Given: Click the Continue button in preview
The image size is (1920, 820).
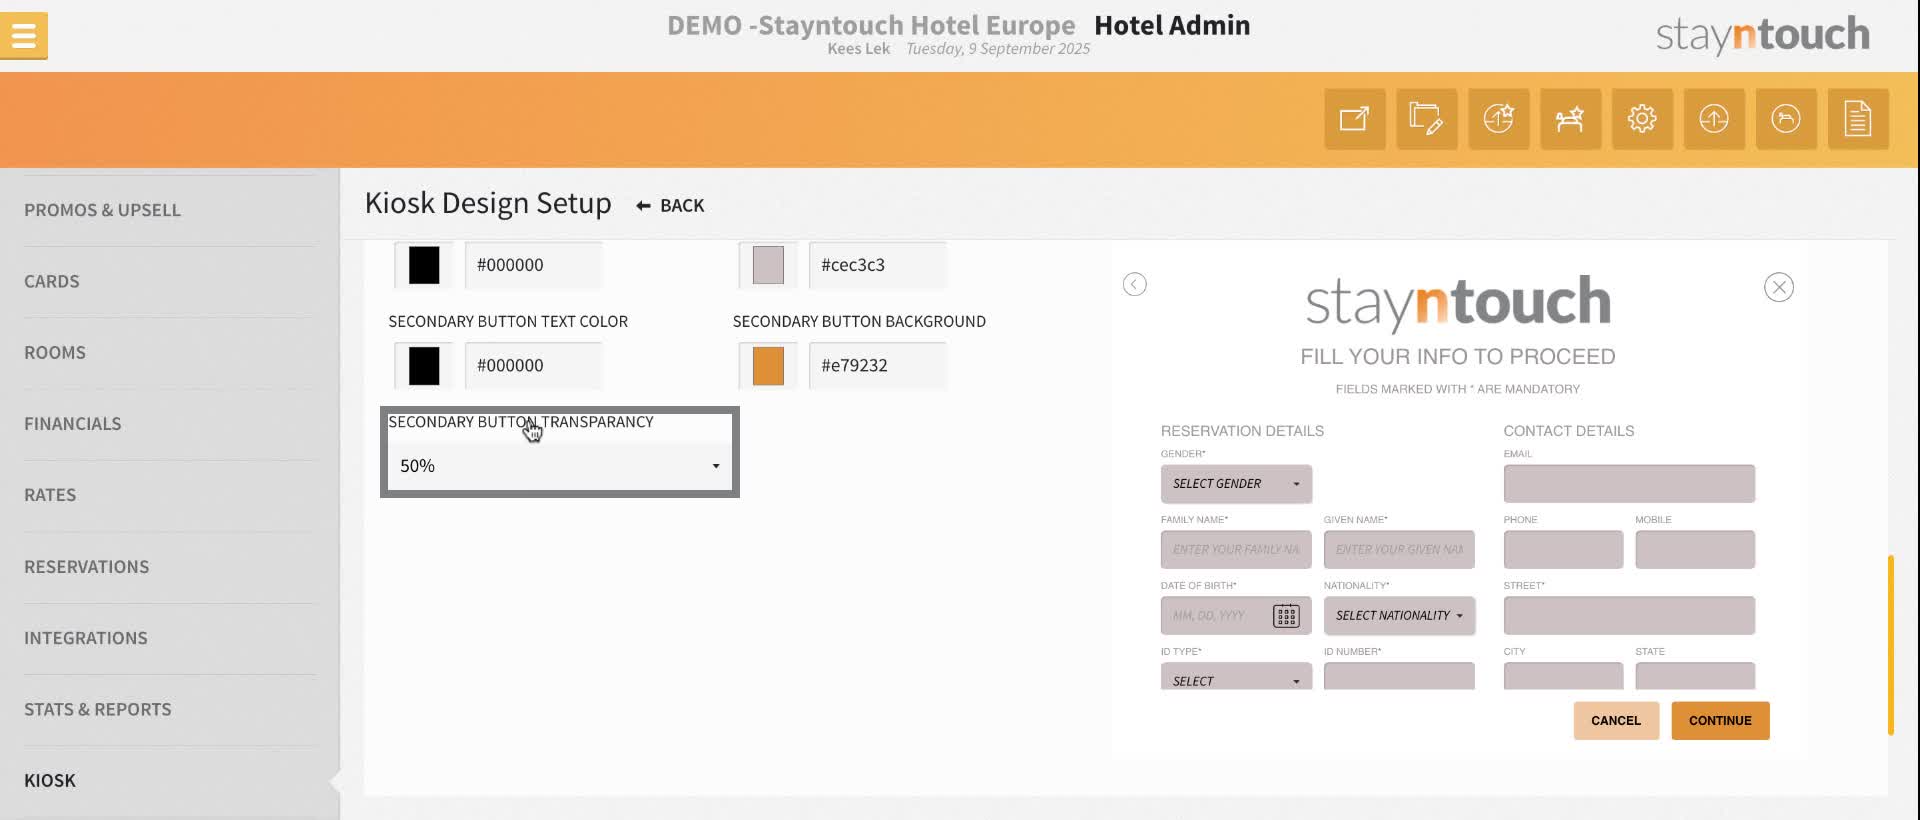Looking at the screenshot, I should pos(1720,721).
